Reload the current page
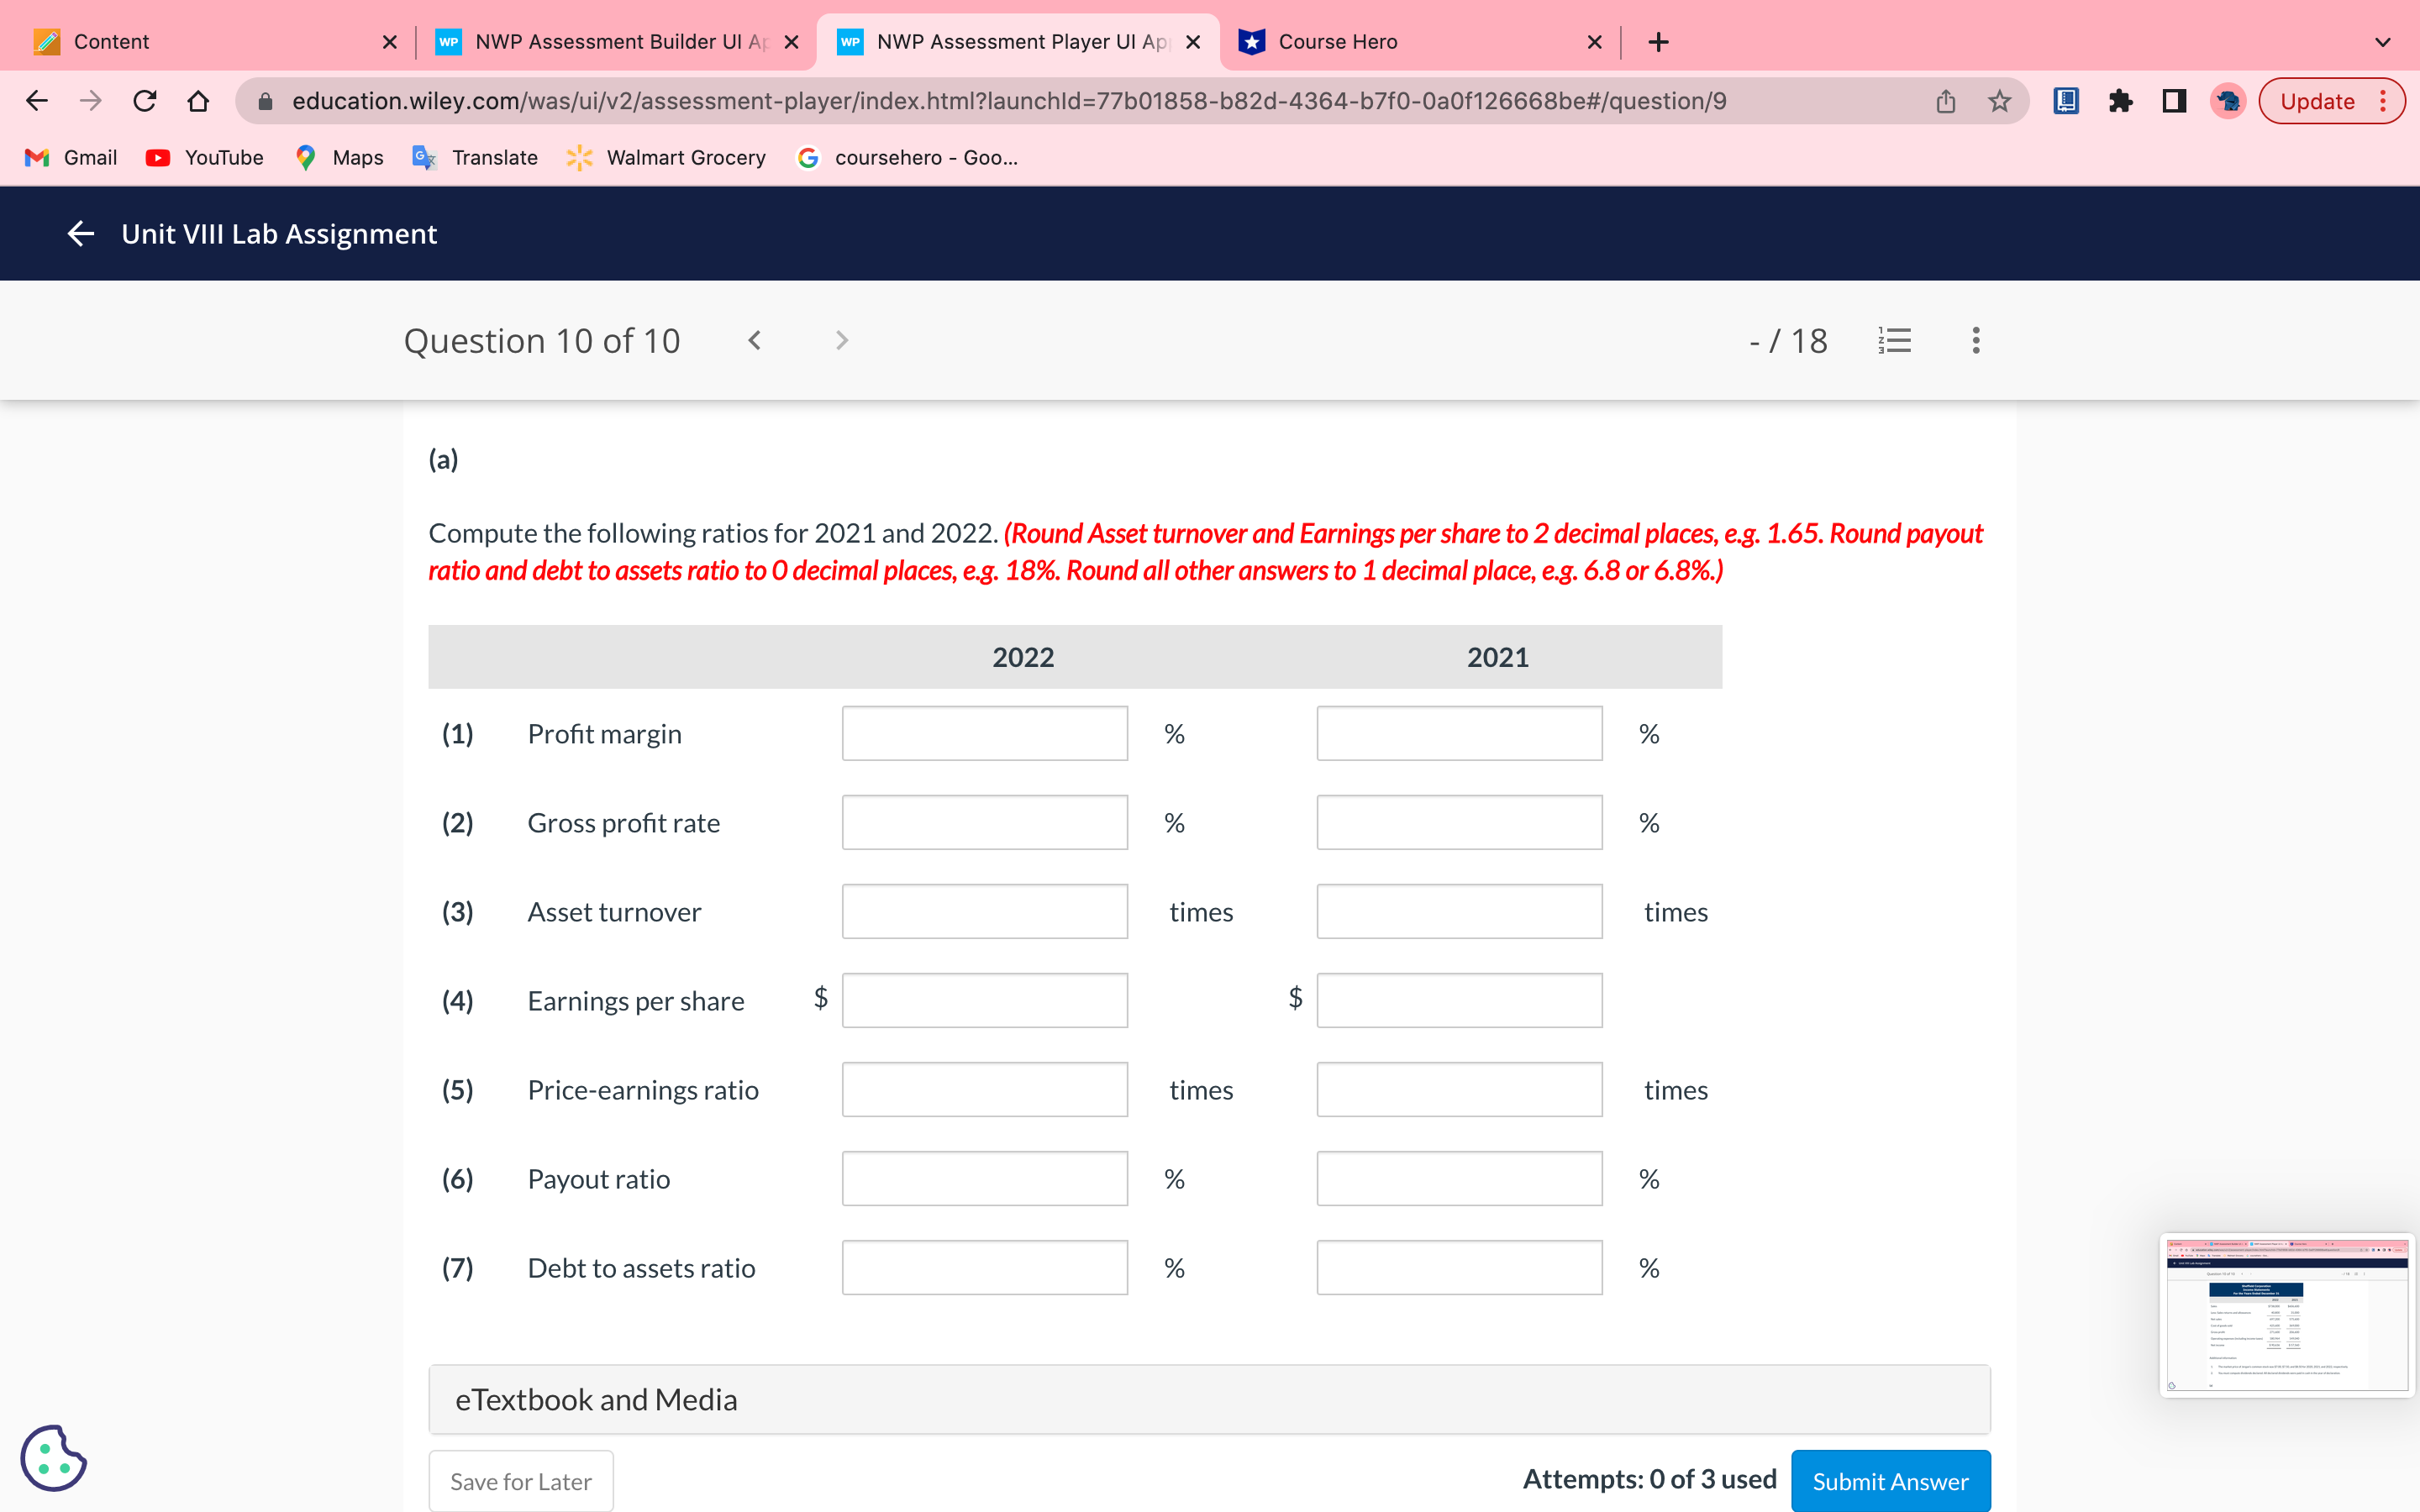This screenshot has width=2420, height=1512. pyautogui.click(x=144, y=100)
